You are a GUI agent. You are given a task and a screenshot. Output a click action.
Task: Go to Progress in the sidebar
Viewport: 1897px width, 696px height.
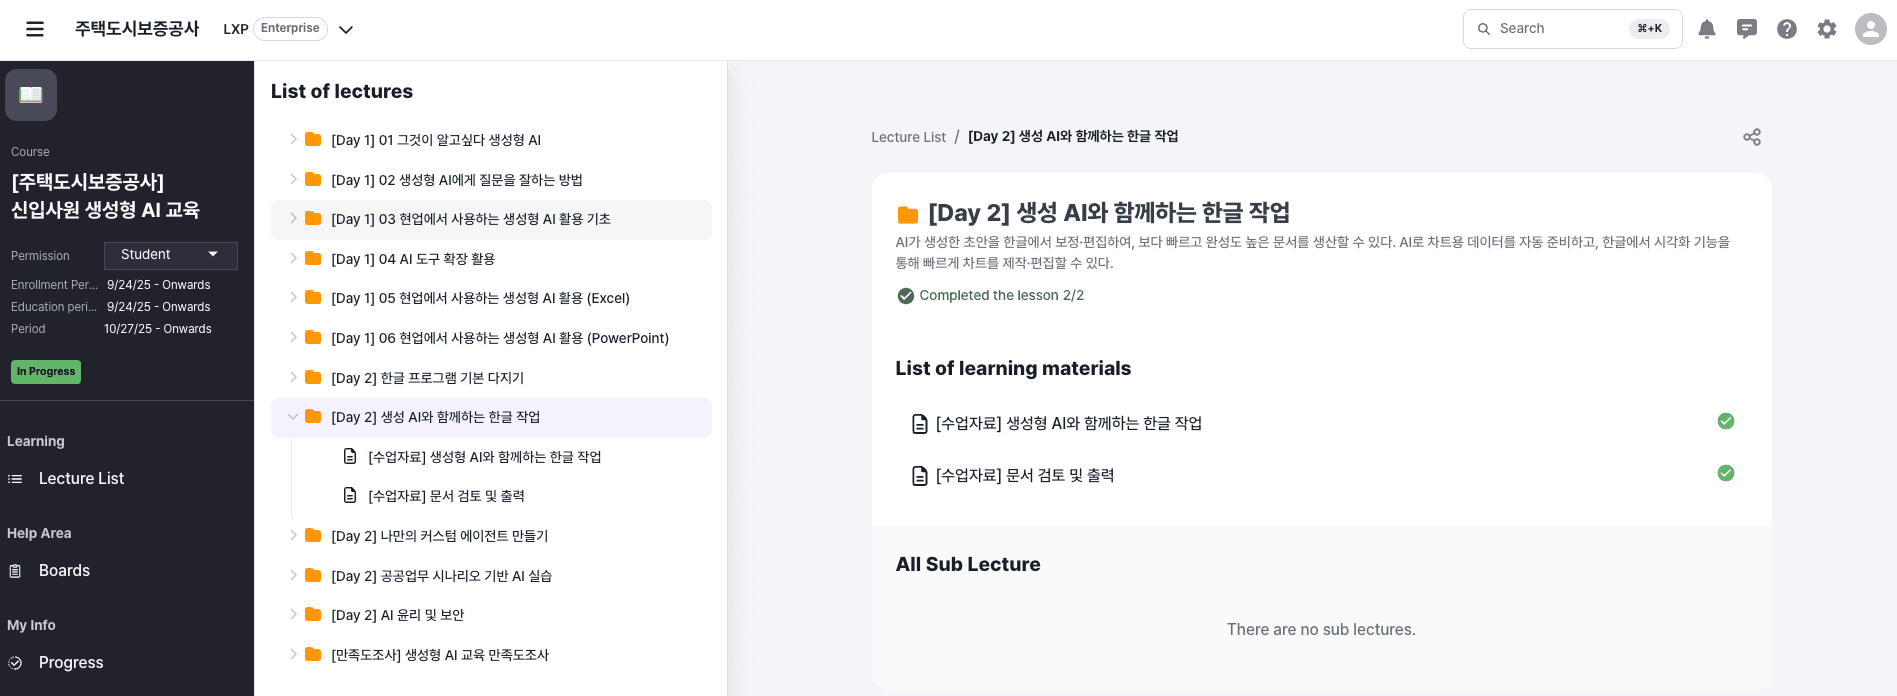click(70, 663)
